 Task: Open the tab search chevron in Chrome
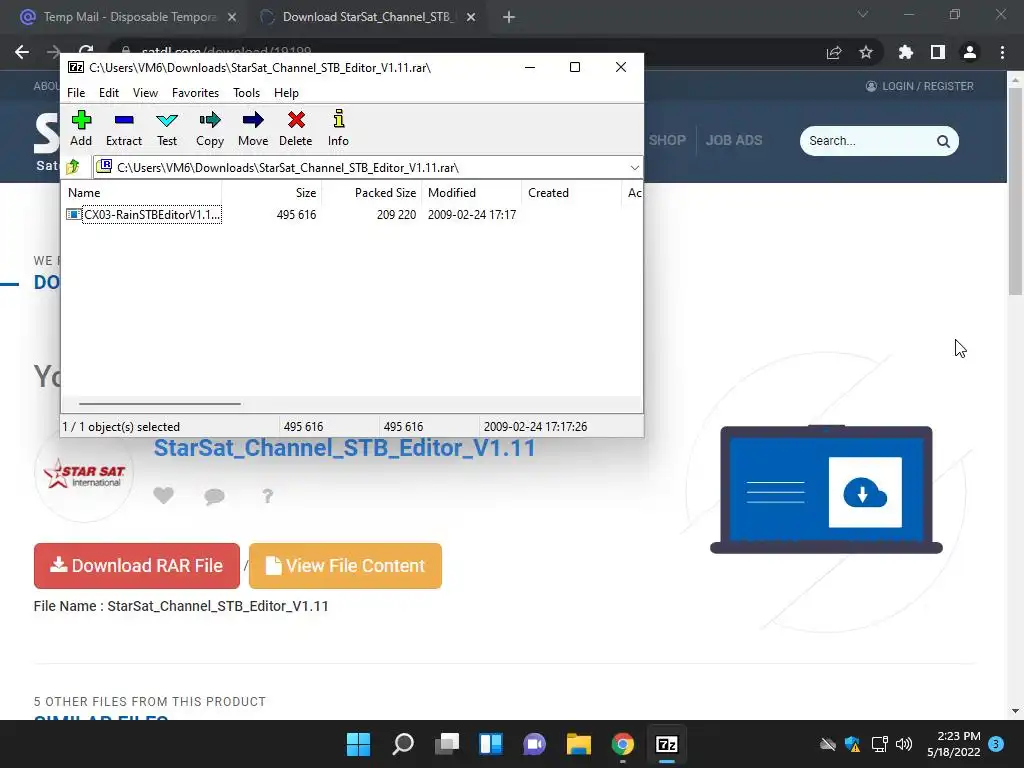coord(863,14)
